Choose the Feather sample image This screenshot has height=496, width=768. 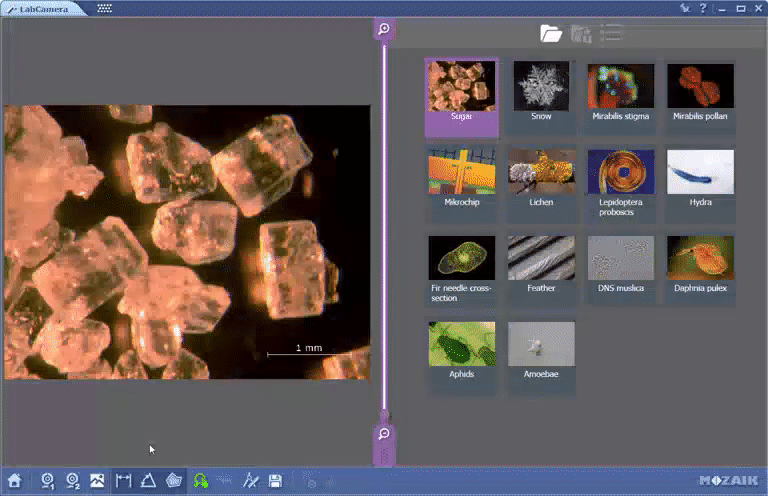pos(541,264)
